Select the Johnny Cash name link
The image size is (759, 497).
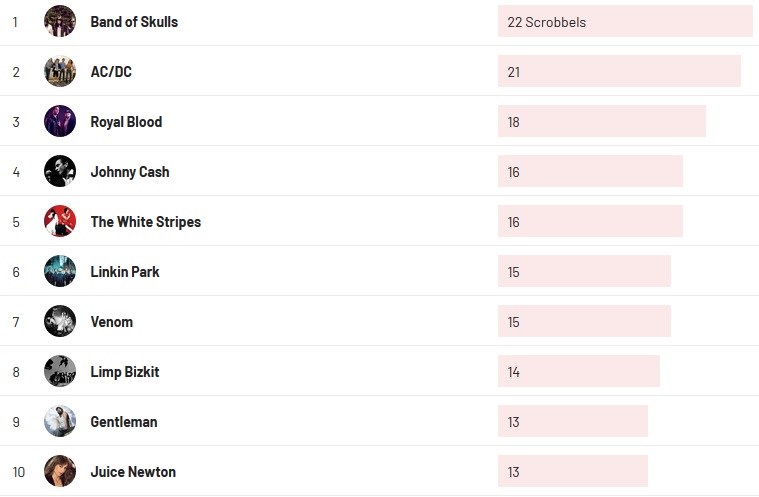click(x=130, y=172)
